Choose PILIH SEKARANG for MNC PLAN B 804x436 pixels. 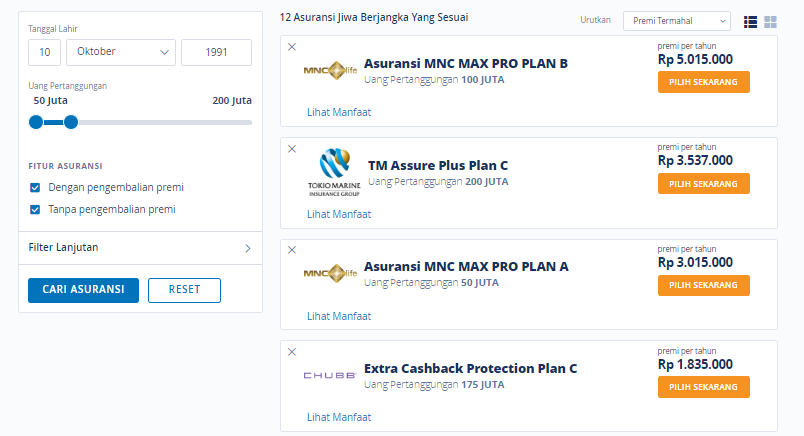[704, 82]
